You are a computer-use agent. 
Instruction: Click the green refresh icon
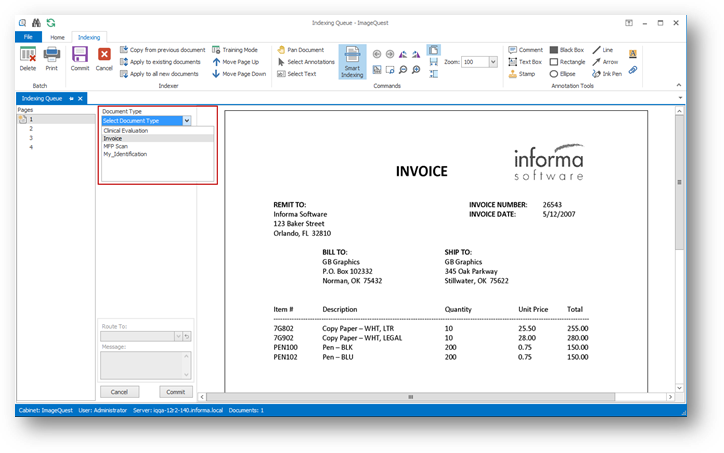tap(51, 23)
